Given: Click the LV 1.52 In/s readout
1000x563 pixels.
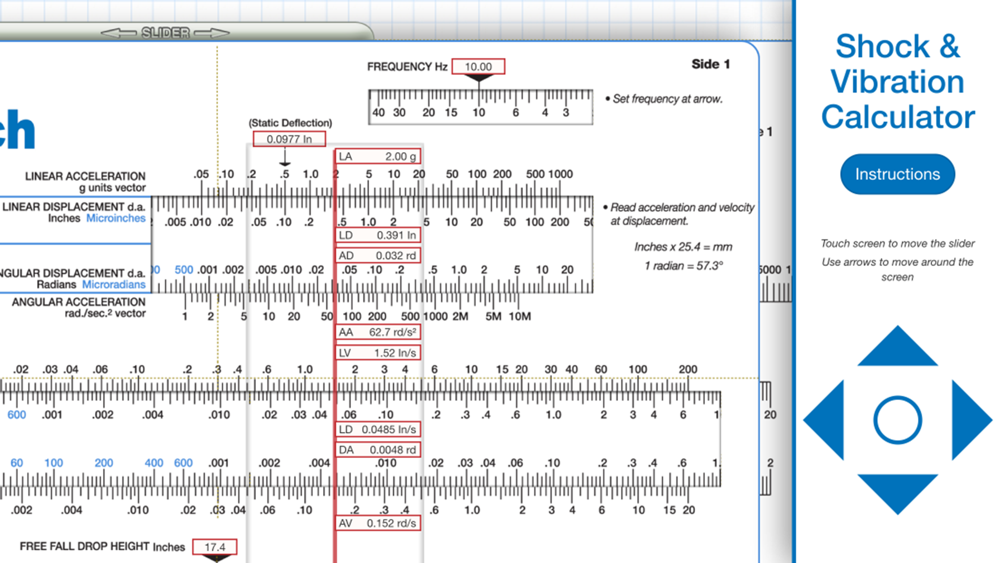Looking at the screenshot, I should 378,353.
